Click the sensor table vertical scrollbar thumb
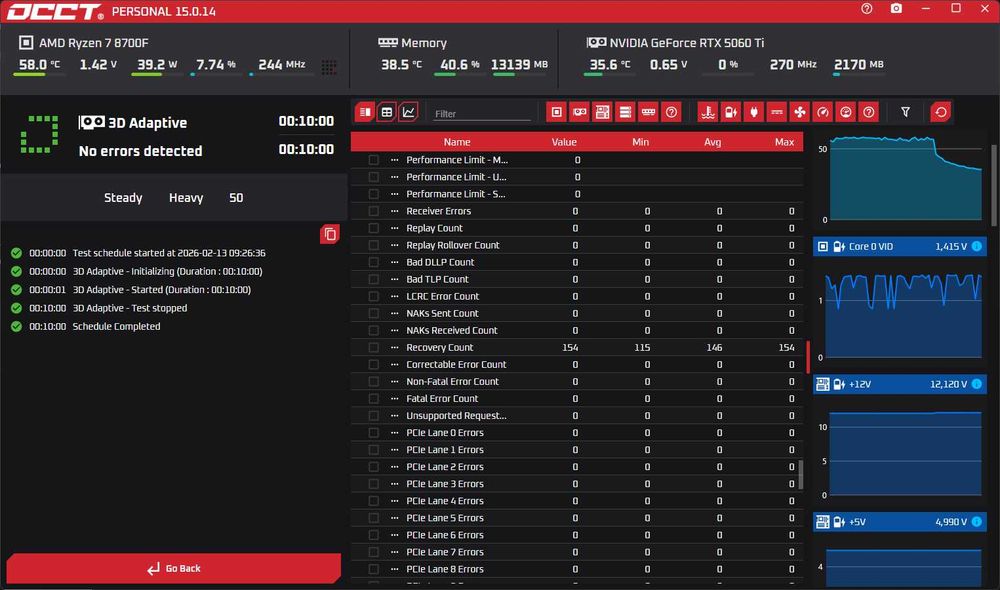1000x590 pixels. click(x=800, y=474)
